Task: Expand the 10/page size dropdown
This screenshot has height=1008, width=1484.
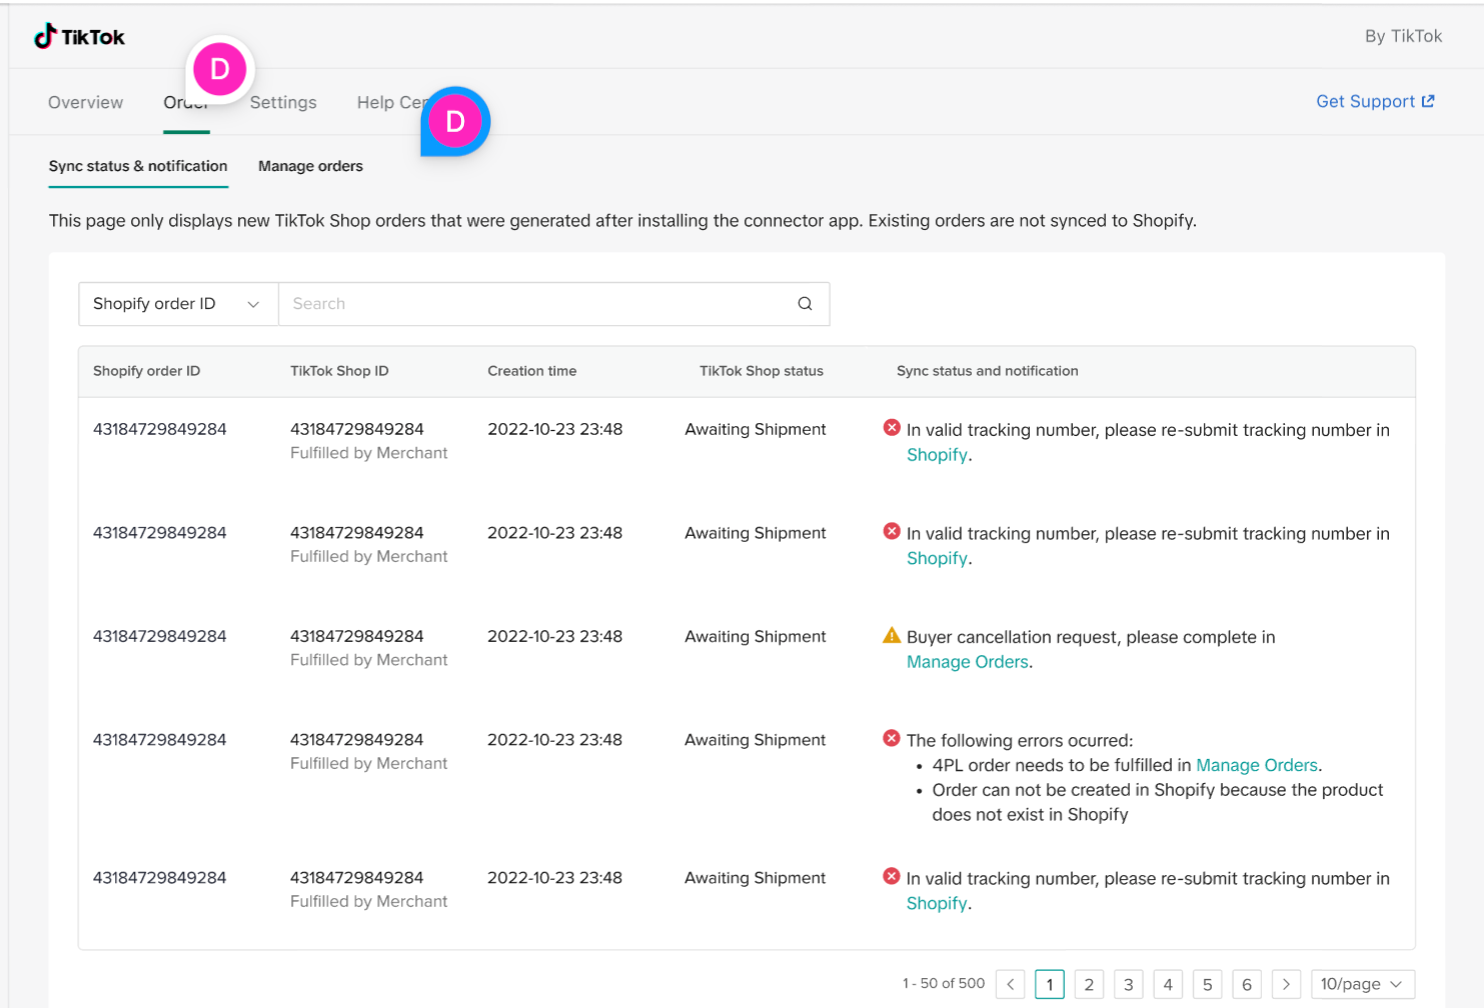Action: [x=1360, y=984]
